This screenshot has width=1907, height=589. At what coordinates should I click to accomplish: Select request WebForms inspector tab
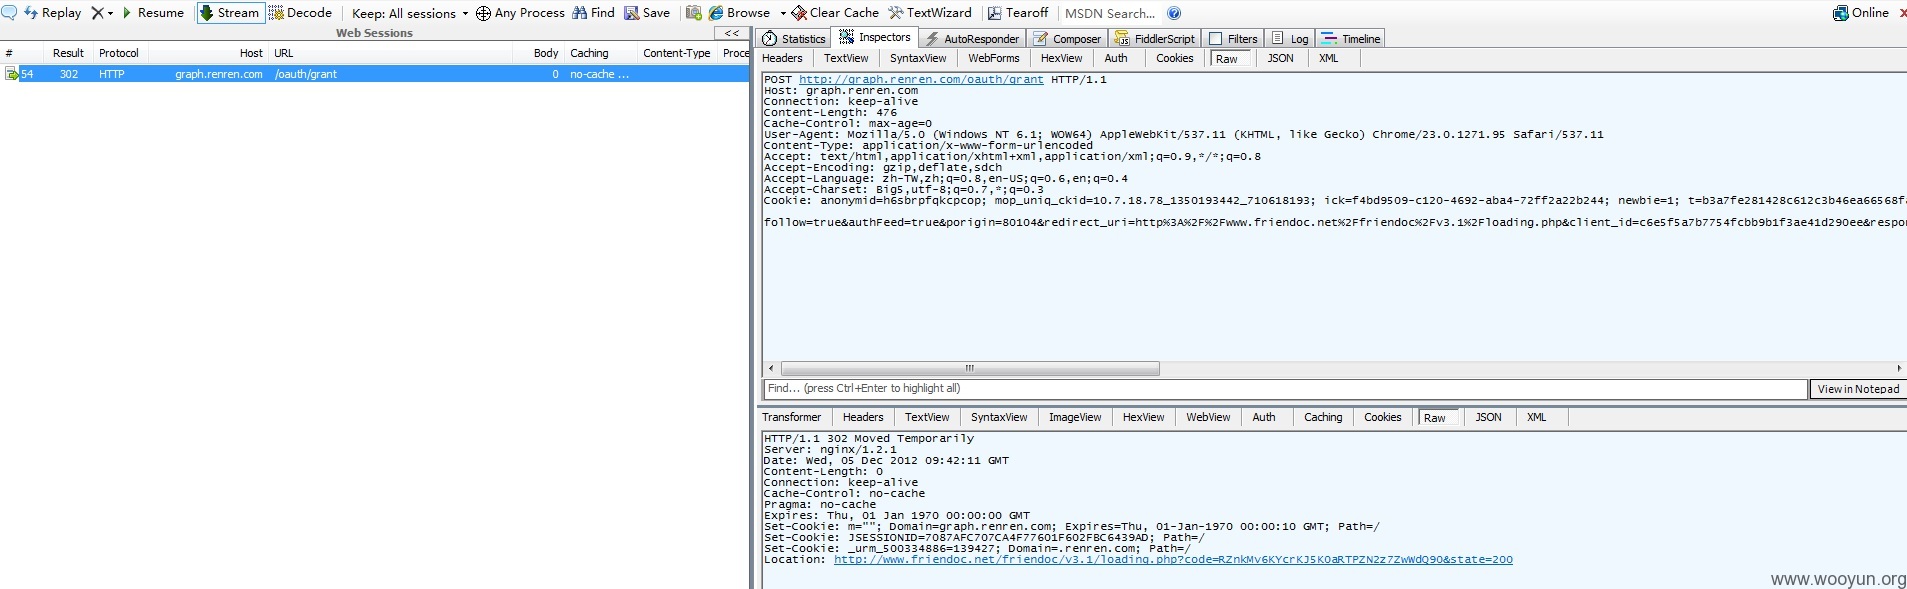pos(993,58)
